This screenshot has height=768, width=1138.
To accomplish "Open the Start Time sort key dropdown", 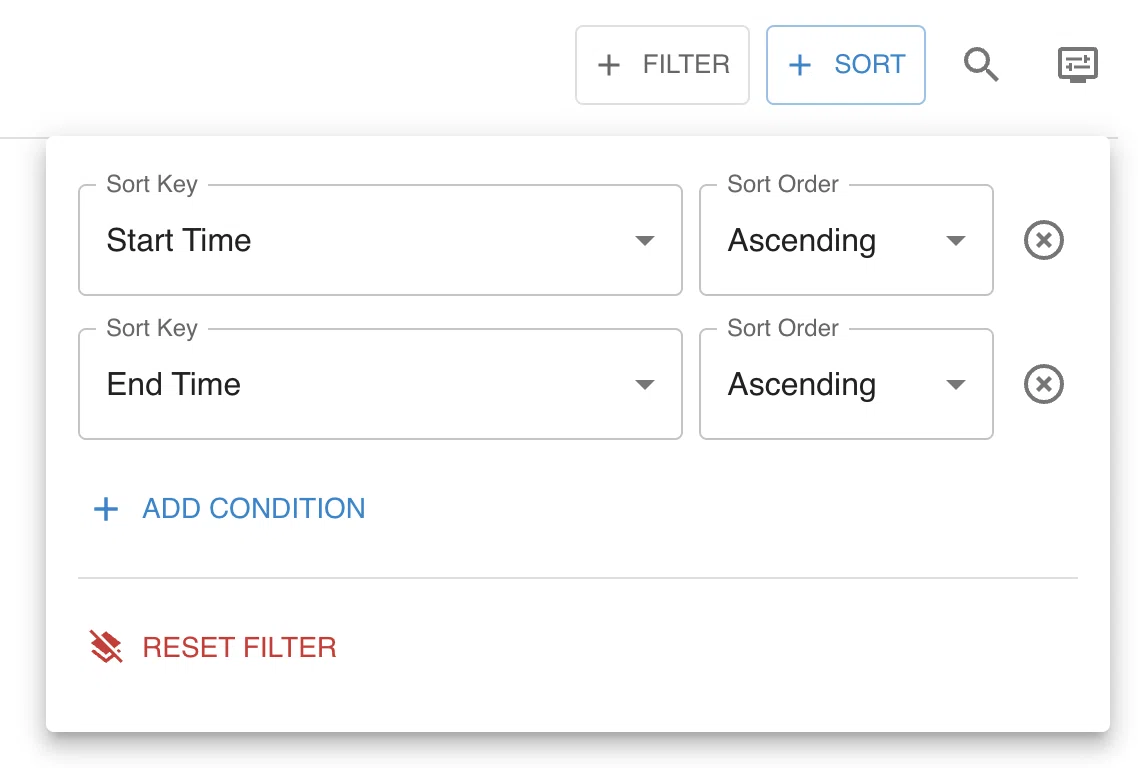I will pos(380,240).
